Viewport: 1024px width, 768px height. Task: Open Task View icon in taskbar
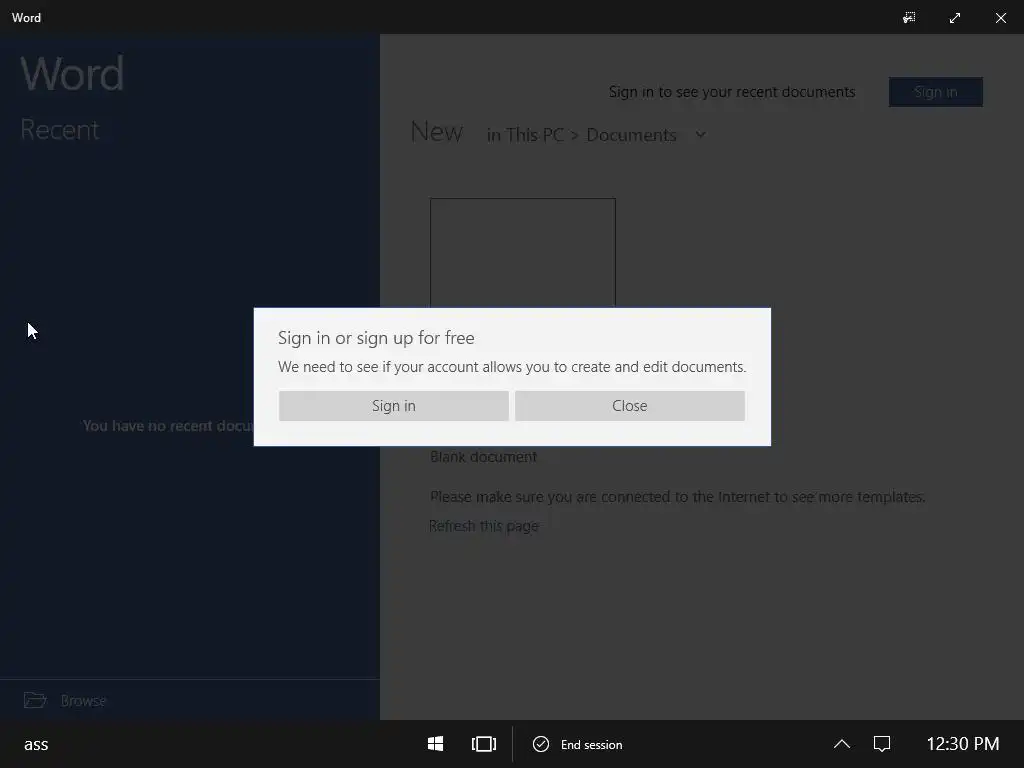[484, 744]
